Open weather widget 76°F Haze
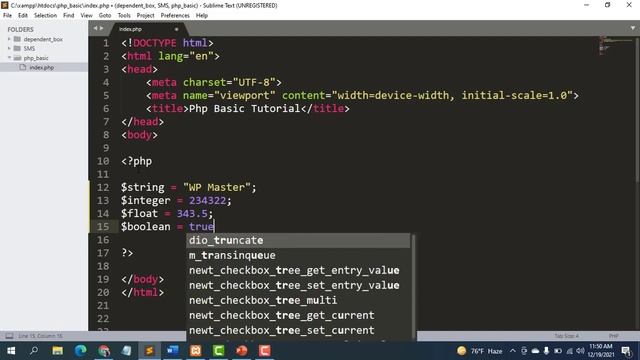This screenshot has height=360, width=640. (480, 351)
